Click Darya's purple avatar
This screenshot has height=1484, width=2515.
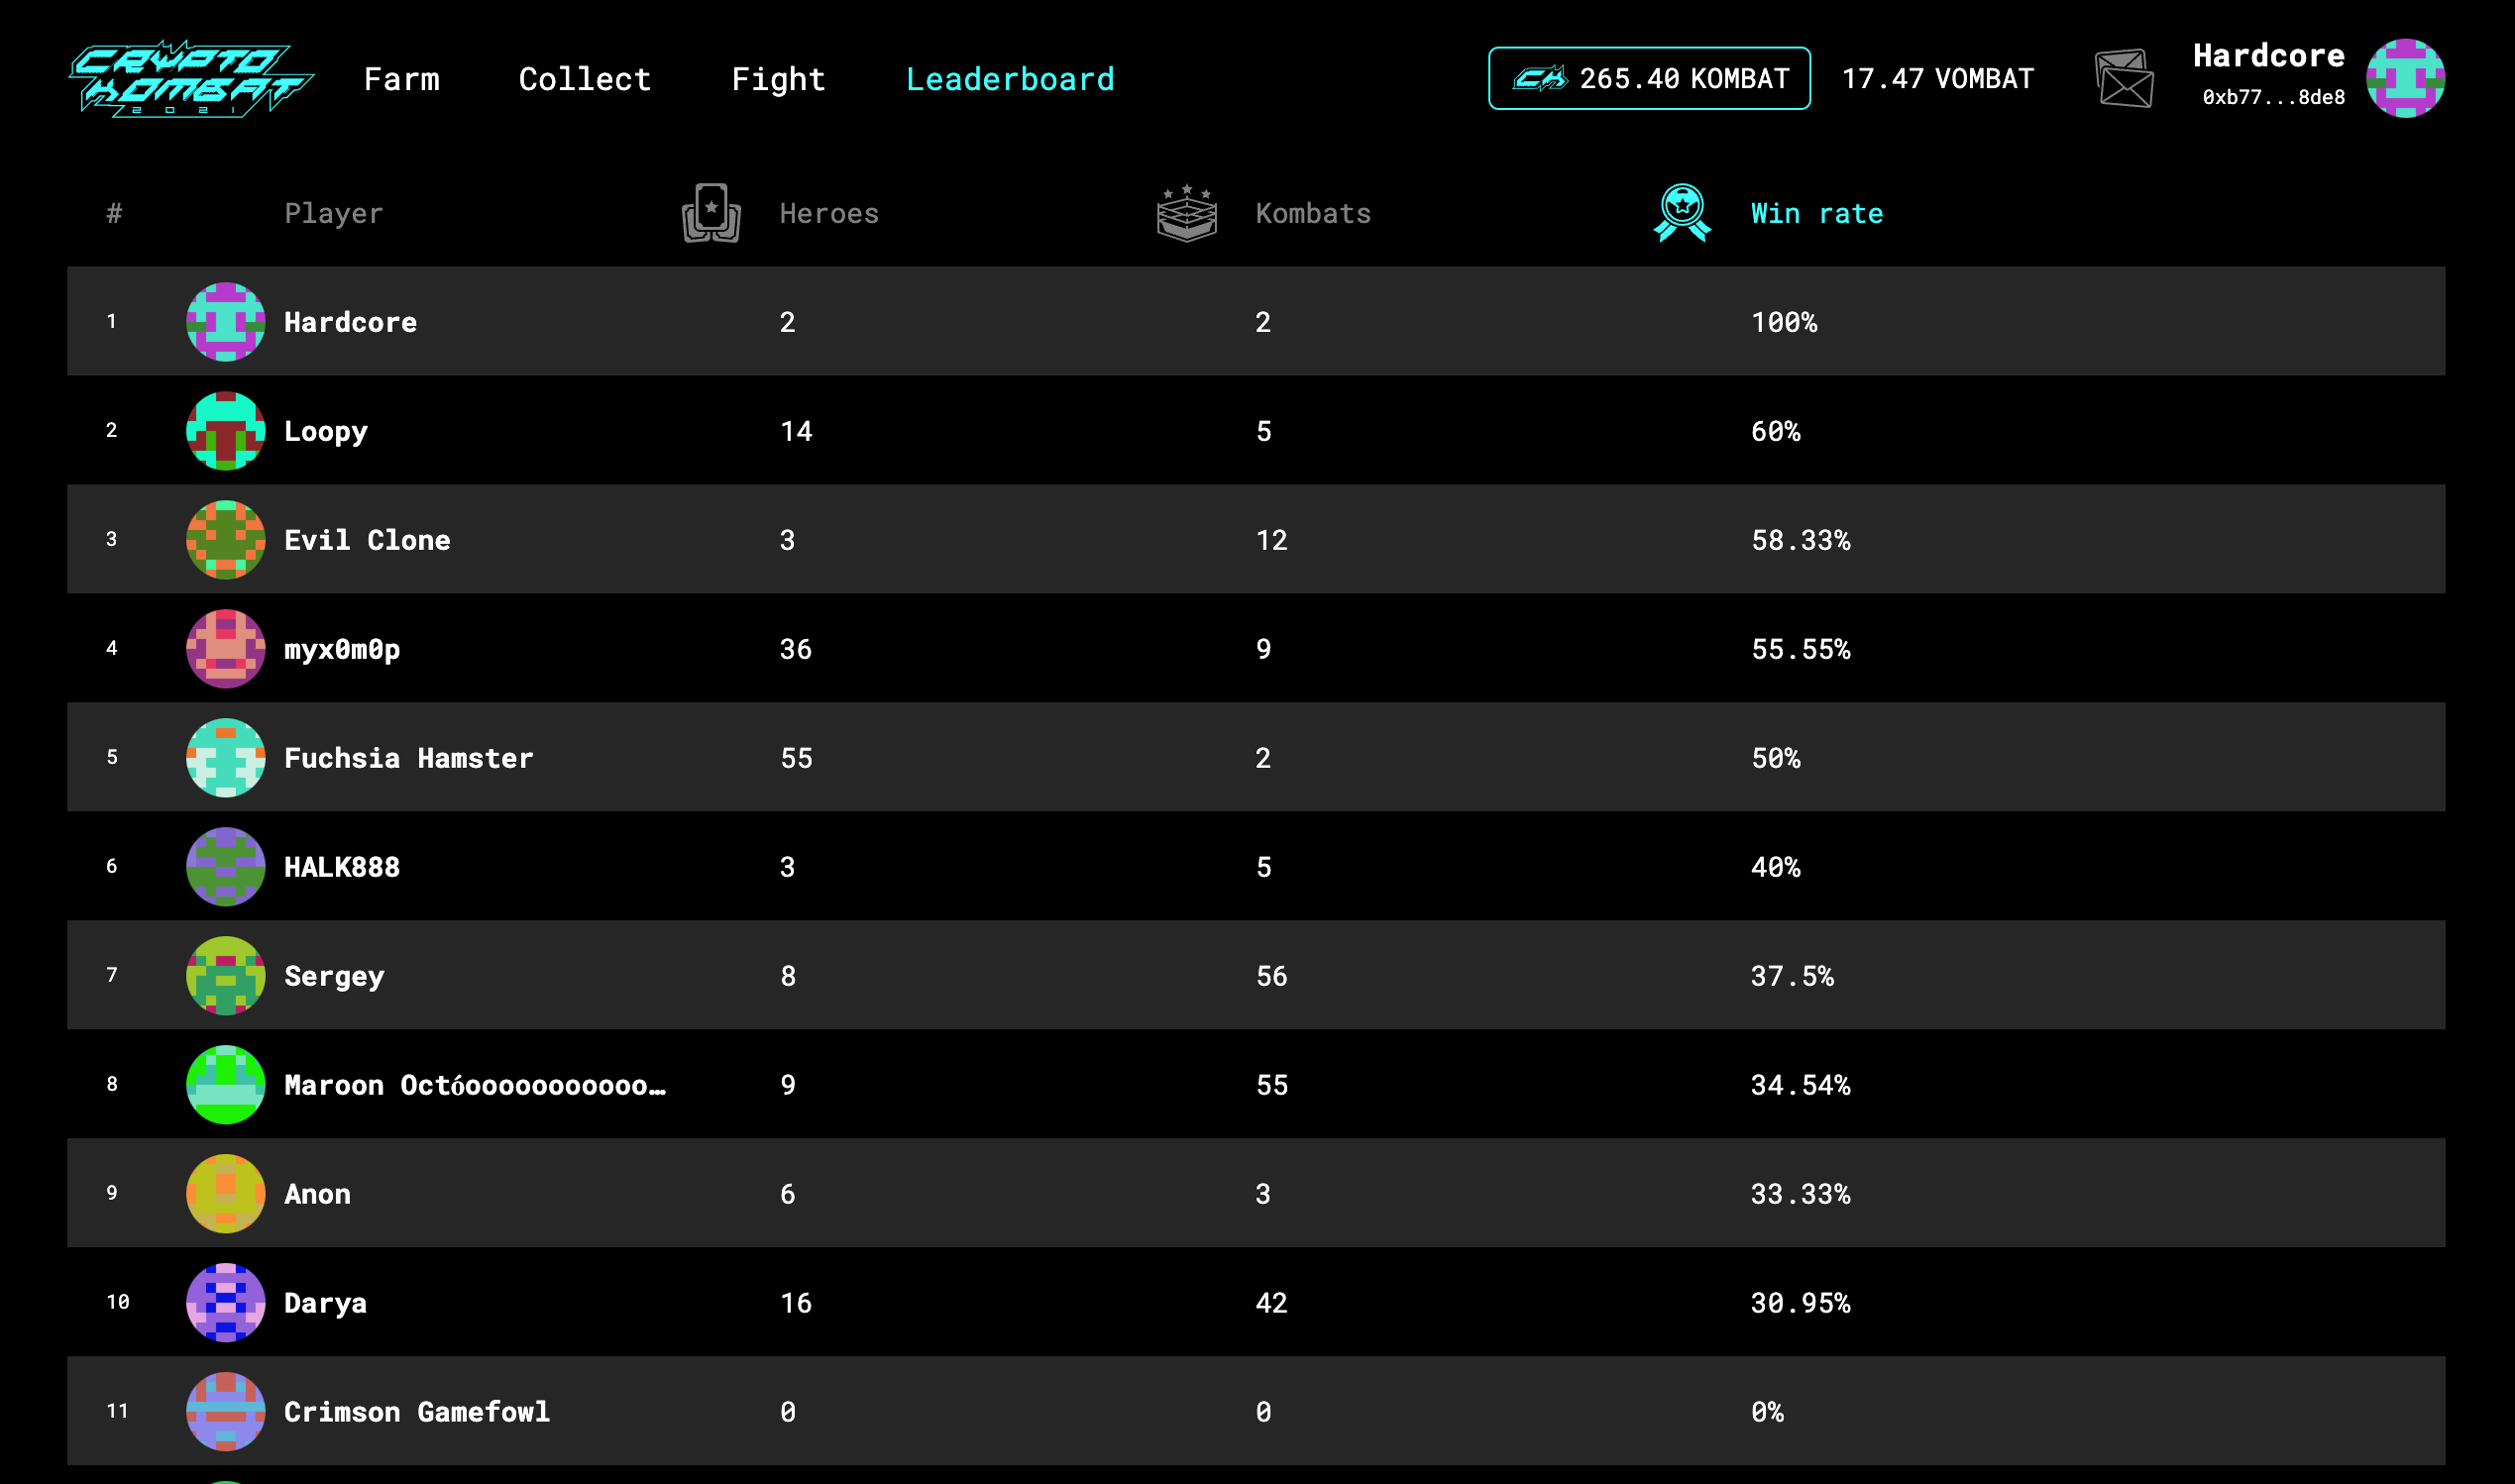[226, 1303]
